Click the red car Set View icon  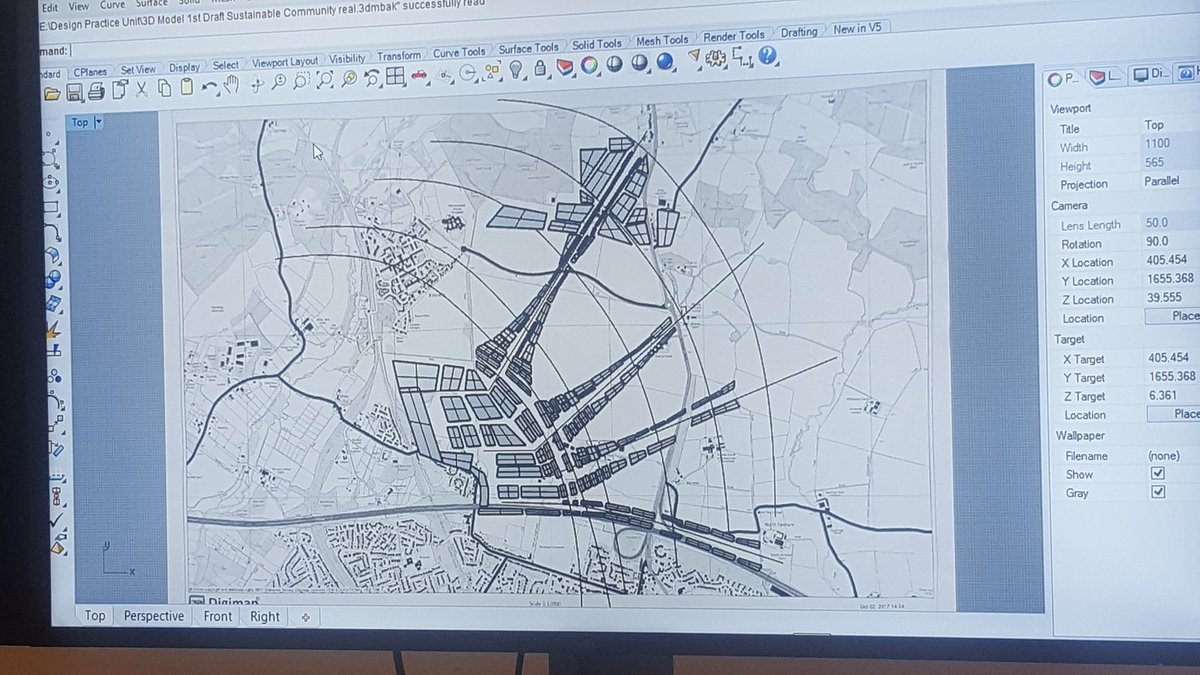[x=420, y=74]
